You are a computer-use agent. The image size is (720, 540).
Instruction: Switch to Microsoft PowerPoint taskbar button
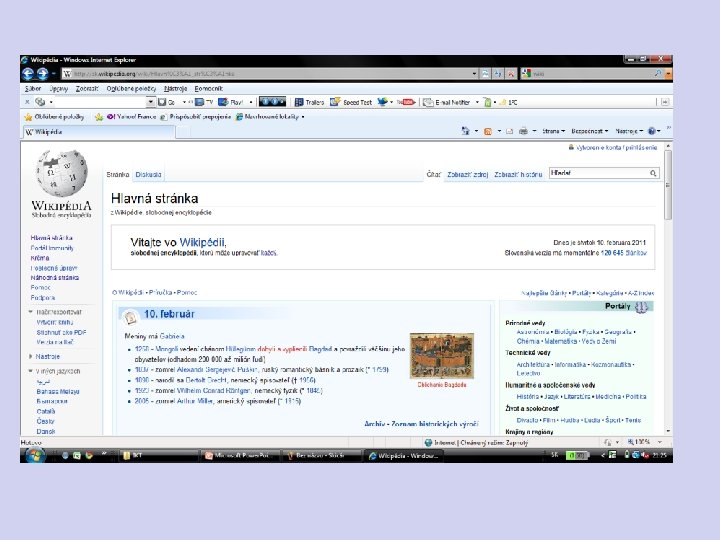(239, 456)
